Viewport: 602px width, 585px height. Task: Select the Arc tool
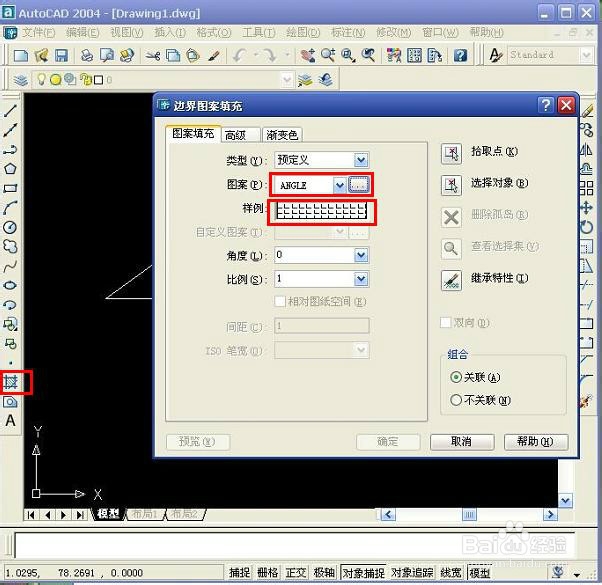pyautogui.click(x=10, y=208)
